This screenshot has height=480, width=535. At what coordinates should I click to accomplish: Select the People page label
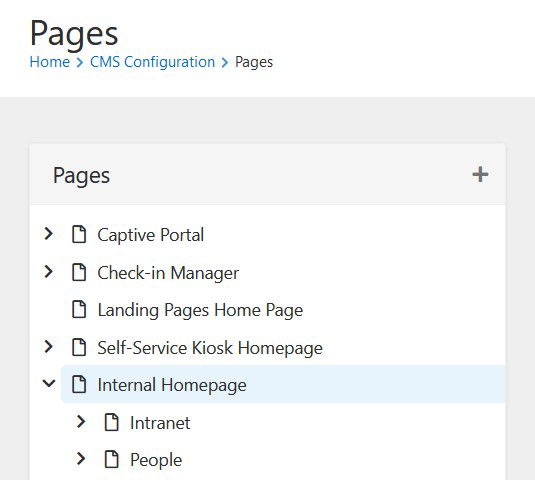[x=156, y=460]
